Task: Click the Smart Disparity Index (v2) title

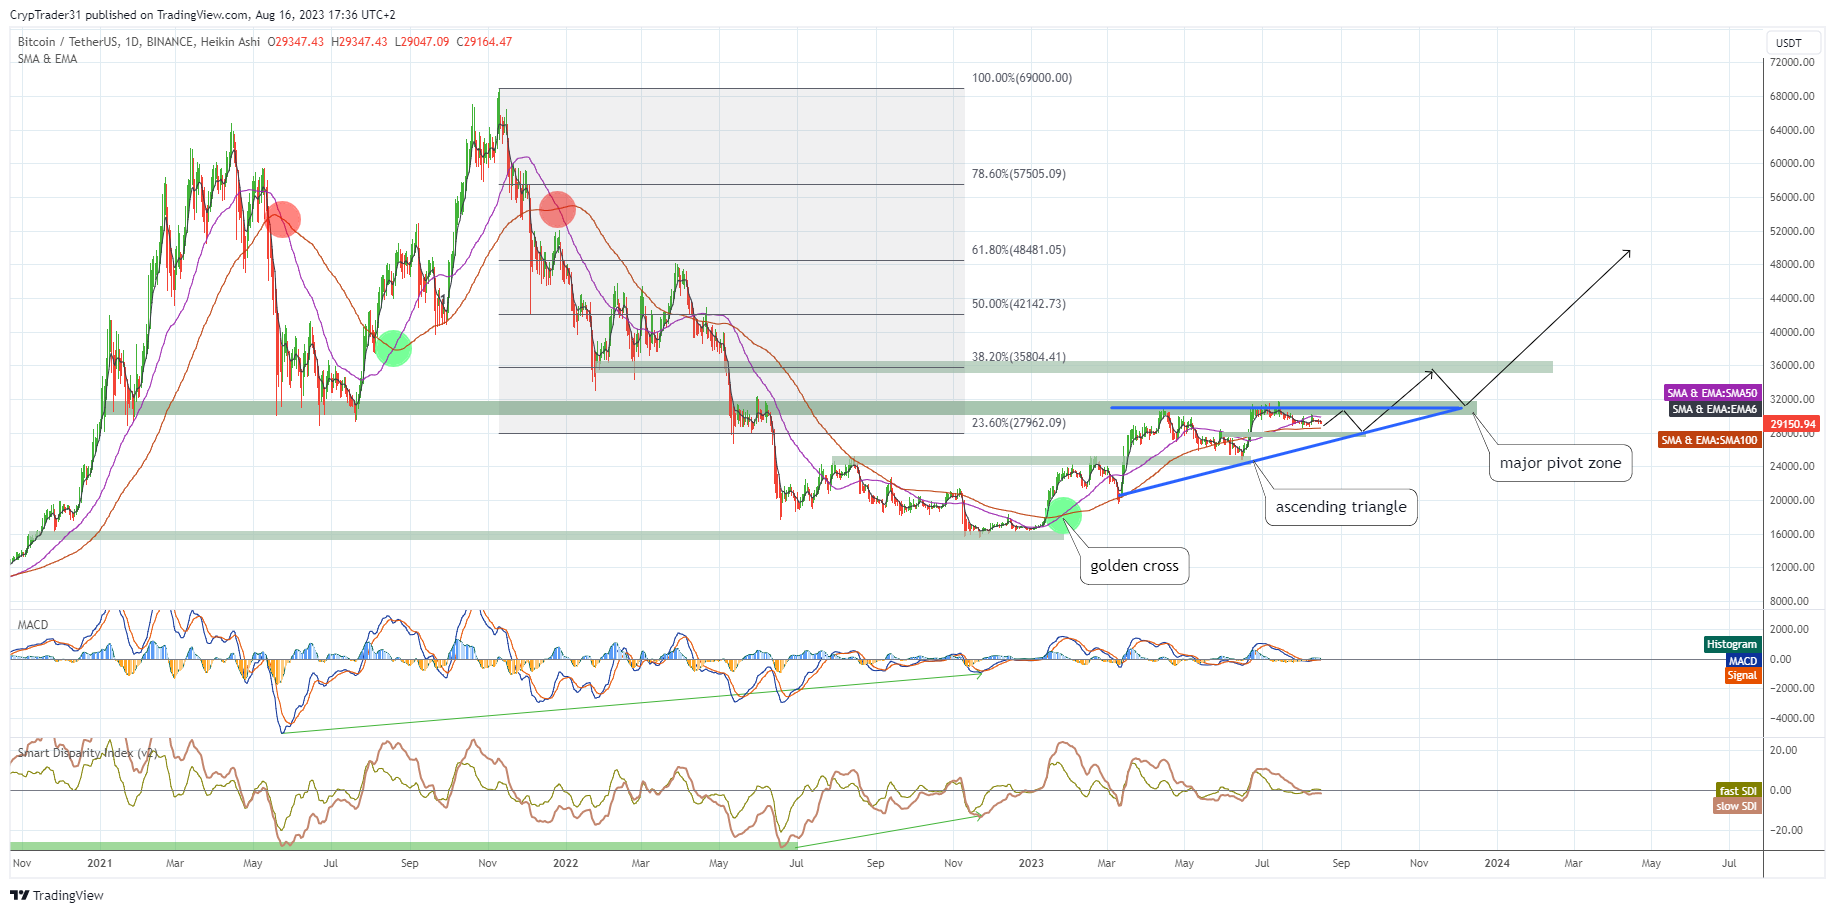Action: (x=88, y=753)
